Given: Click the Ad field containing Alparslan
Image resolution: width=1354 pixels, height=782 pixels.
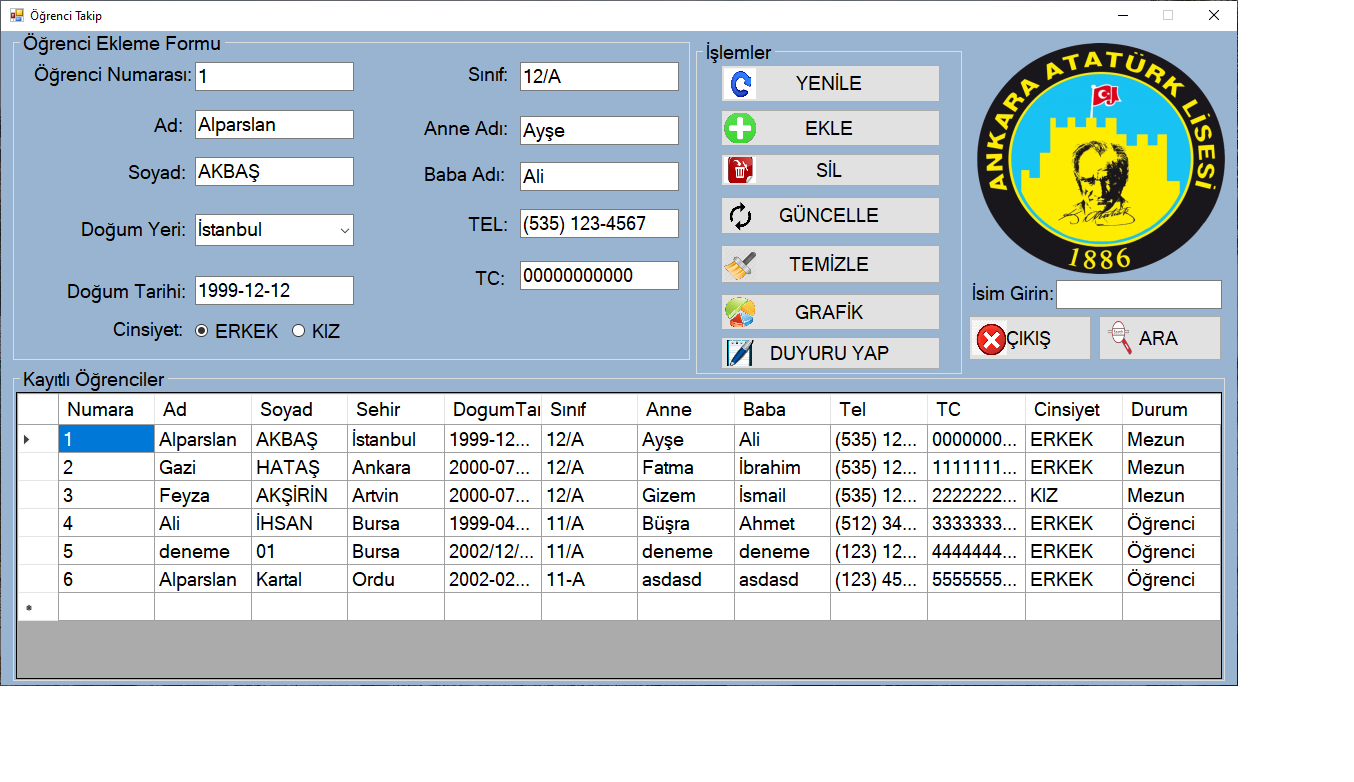Looking at the screenshot, I should (x=274, y=125).
